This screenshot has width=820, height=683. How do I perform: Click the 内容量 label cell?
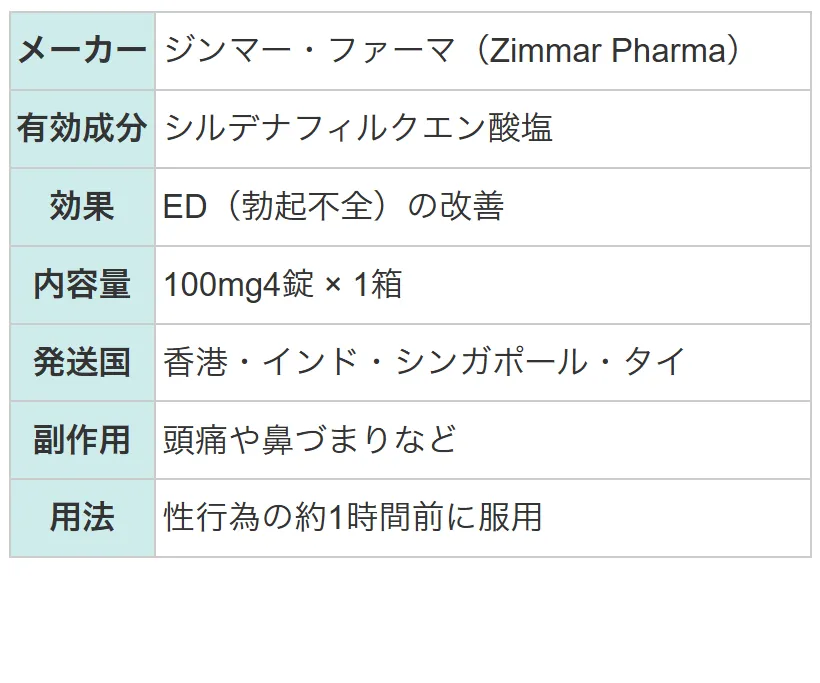click(x=83, y=285)
